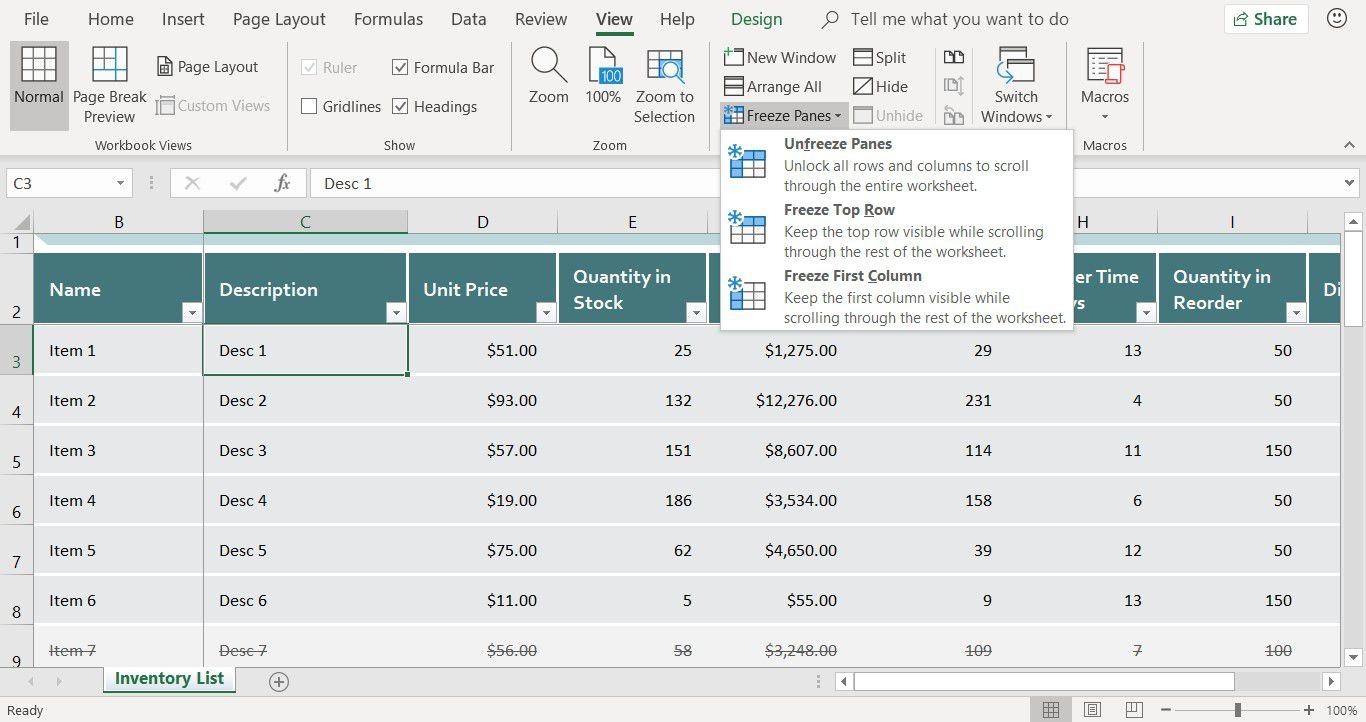Viewport: 1366px width, 722px height.
Task: Click the Page Break Preview icon
Action: coord(109,66)
